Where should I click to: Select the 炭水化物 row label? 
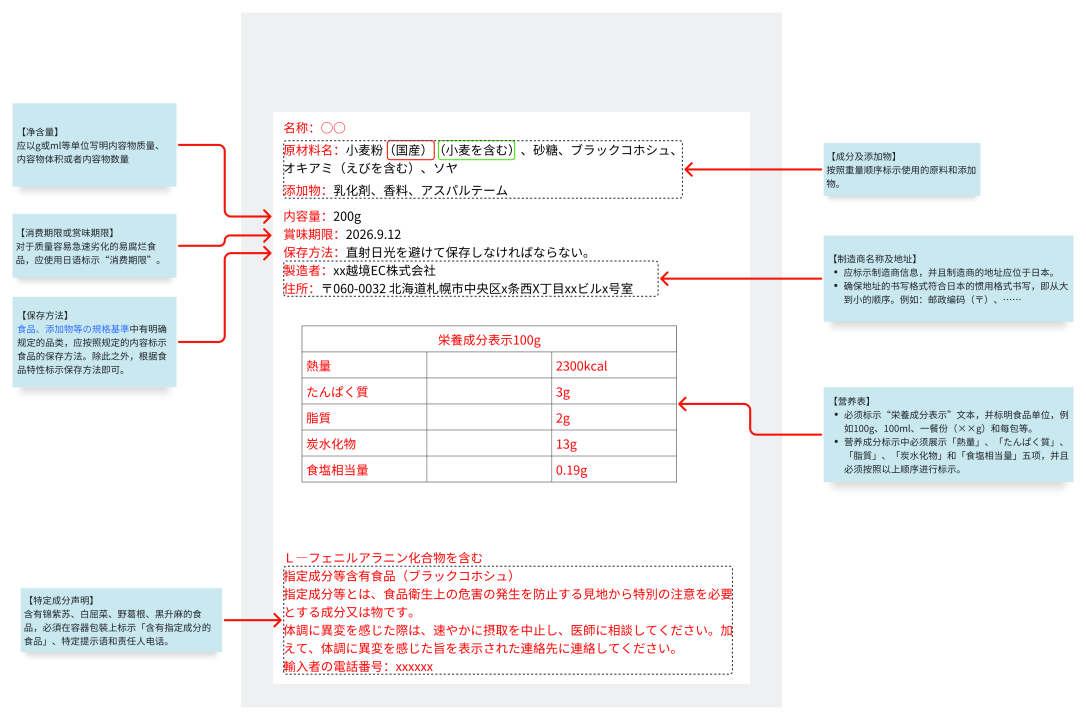[331, 444]
